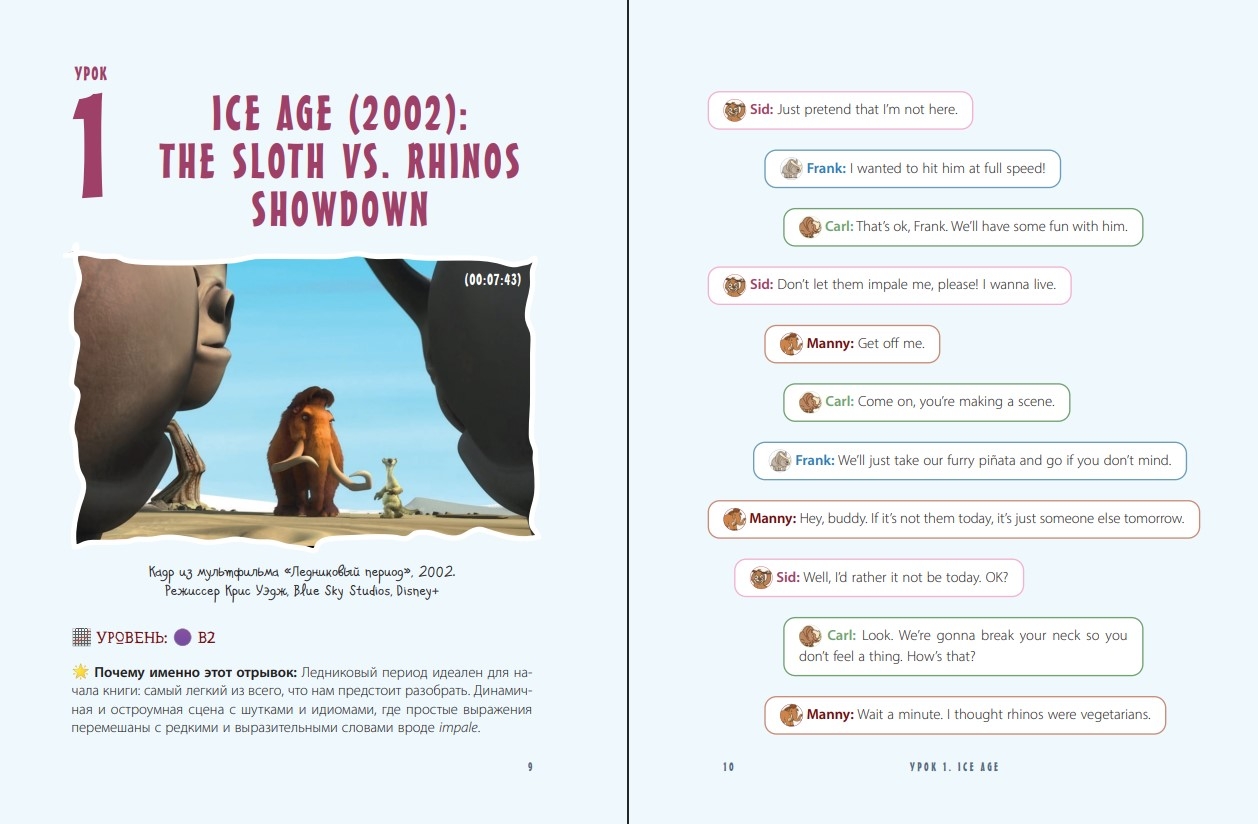
Task: Click the grid icon beside УРОВЕНЬ
Action: tap(82, 637)
